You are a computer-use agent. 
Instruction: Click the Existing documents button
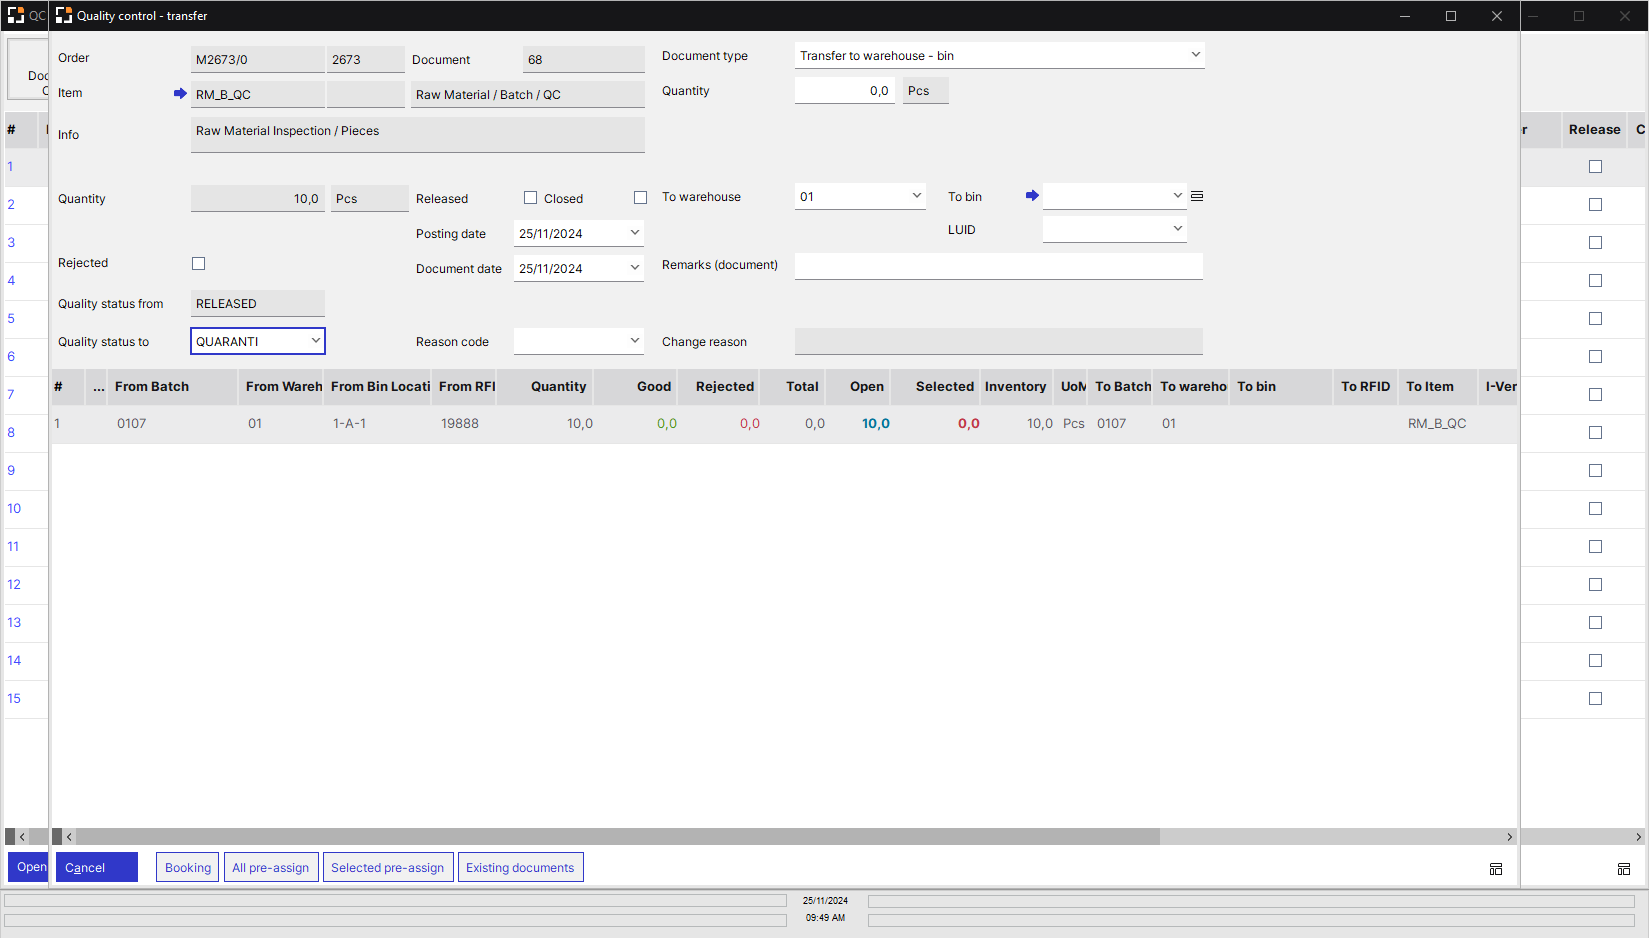(x=520, y=867)
